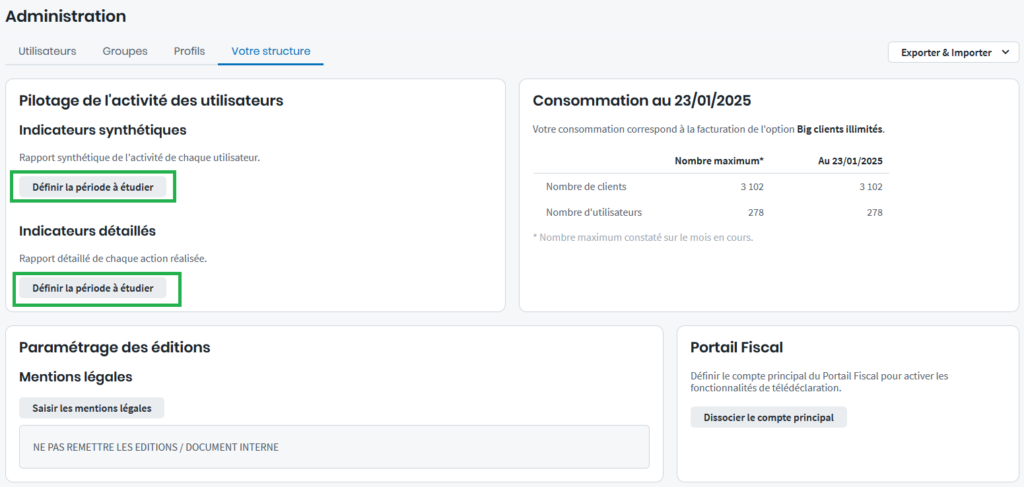Click the Portail Fiscal heading
The height and width of the screenshot is (487, 1024).
(736, 347)
